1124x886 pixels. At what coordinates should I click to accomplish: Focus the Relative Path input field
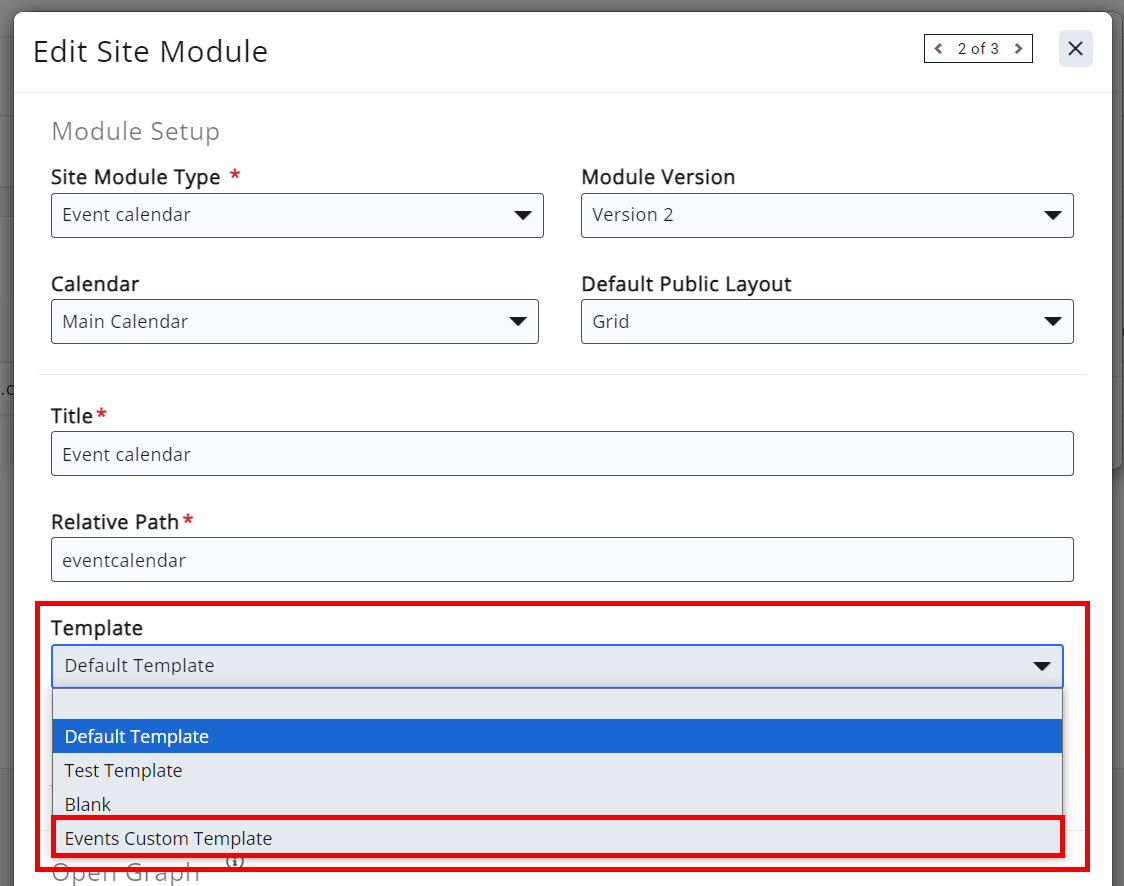[x=562, y=560]
